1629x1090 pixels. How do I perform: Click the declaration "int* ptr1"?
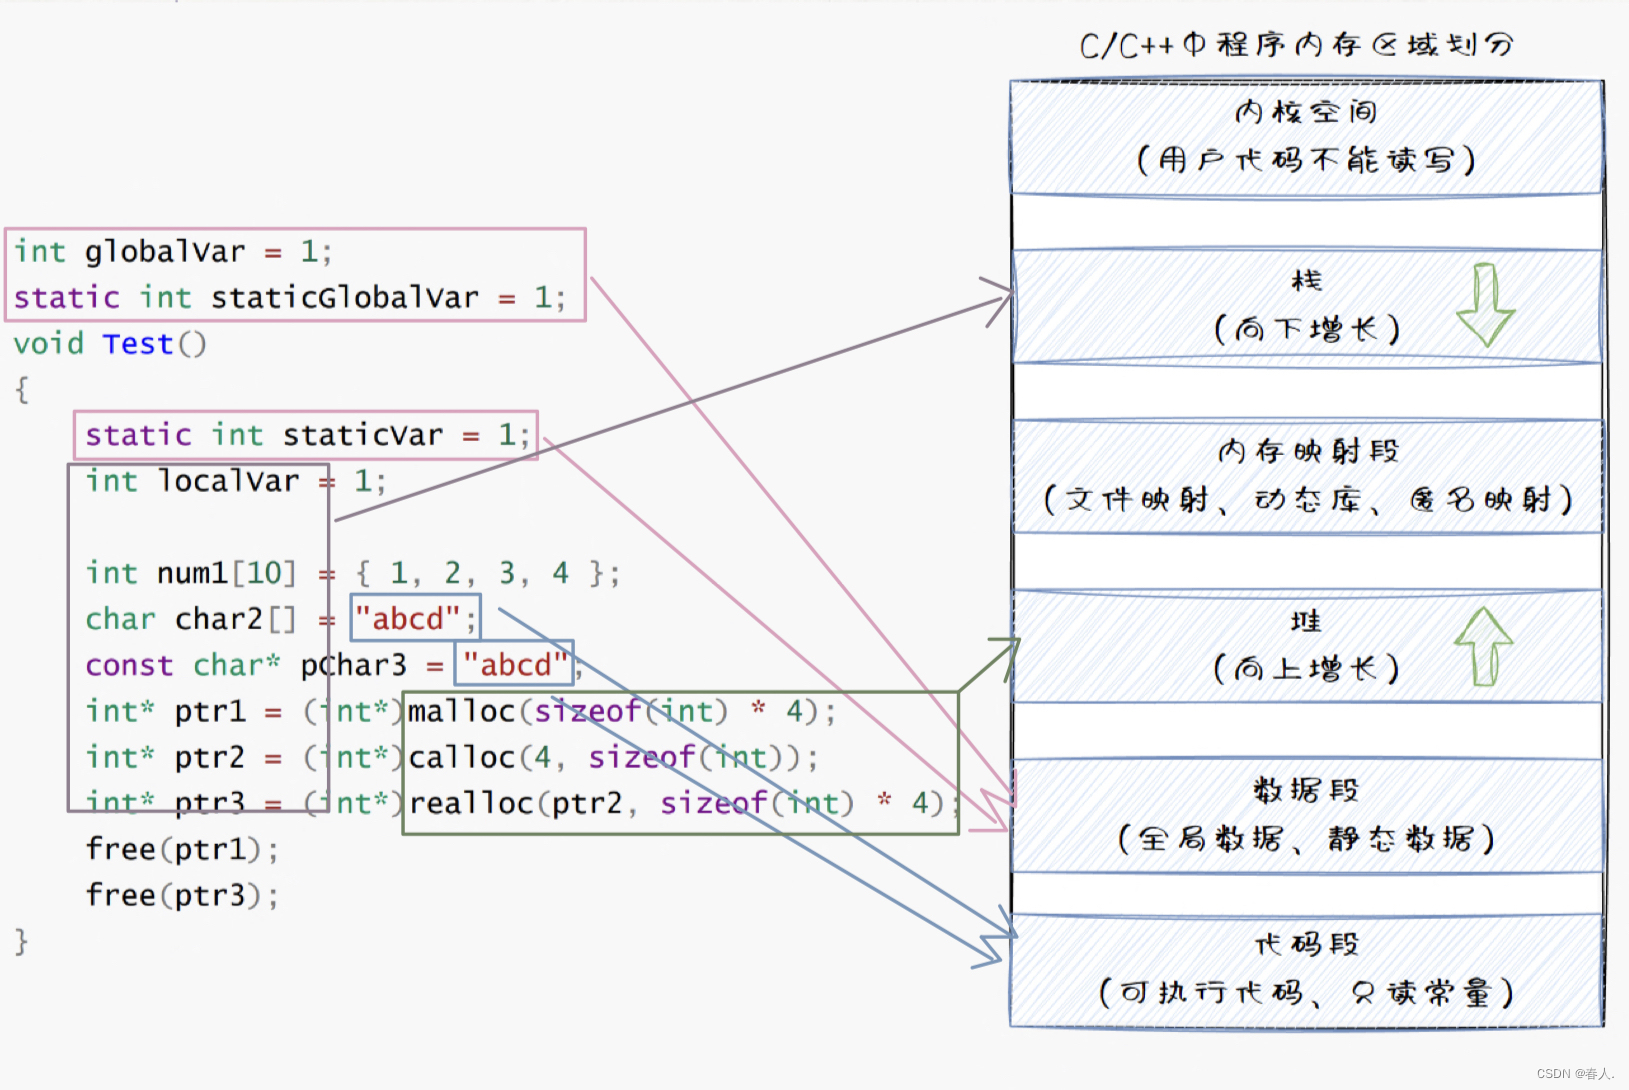(165, 711)
